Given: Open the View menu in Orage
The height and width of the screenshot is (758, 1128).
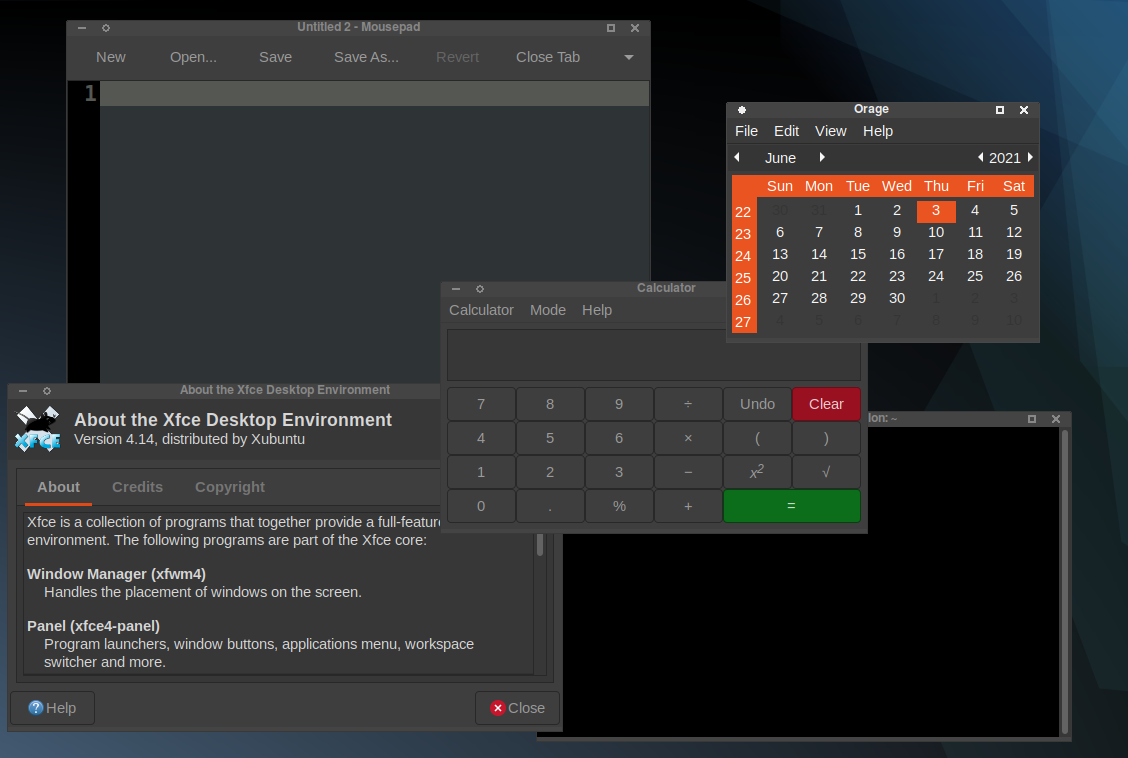Looking at the screenshot, I should click(x=830, y=131).
